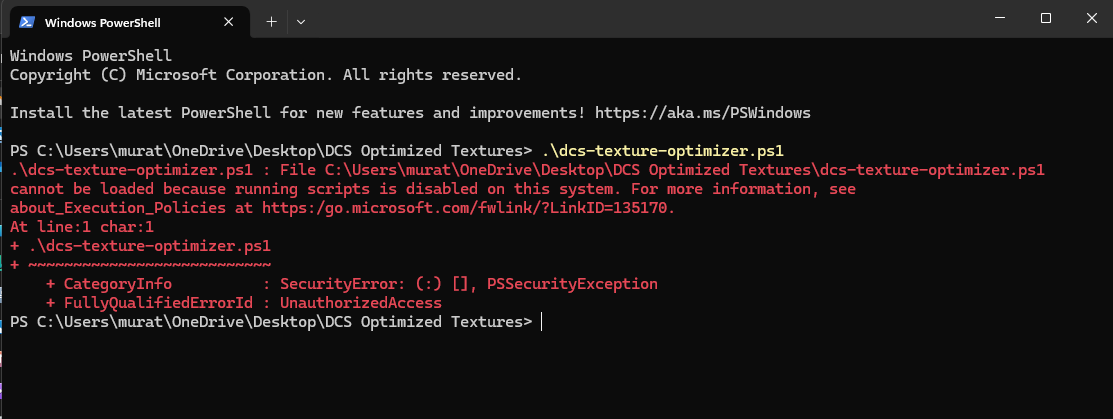Click the PowerShell icon in the tab
1113x419 pixels.
coord(27,22)
